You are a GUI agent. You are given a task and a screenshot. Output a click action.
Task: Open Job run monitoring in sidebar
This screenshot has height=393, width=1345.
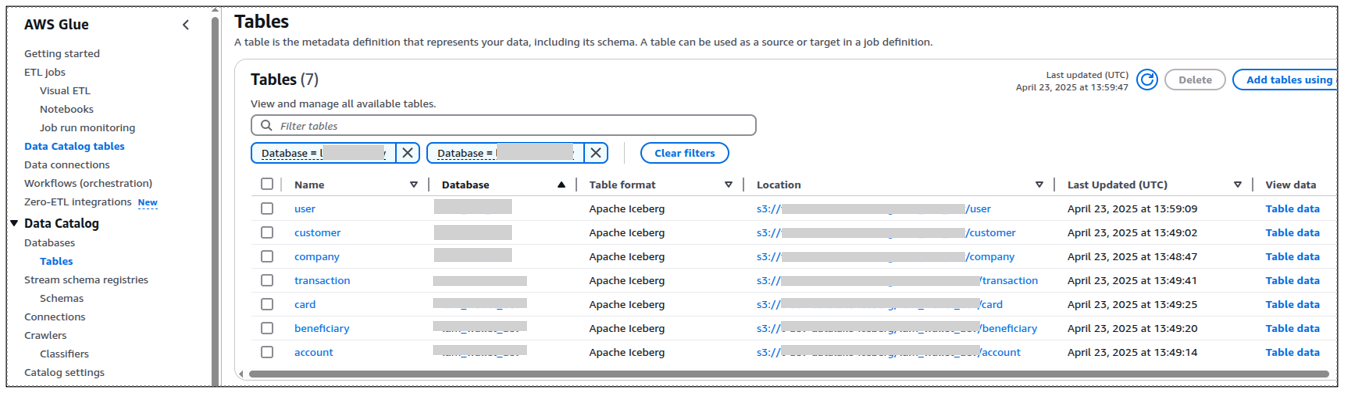click(x=87, y=128)
